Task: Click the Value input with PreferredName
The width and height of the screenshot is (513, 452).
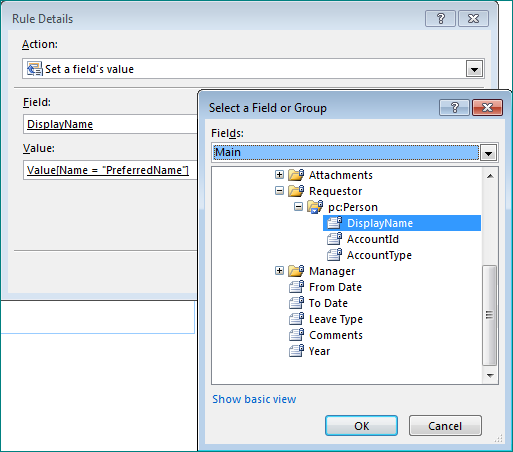Action: [110, 170]
